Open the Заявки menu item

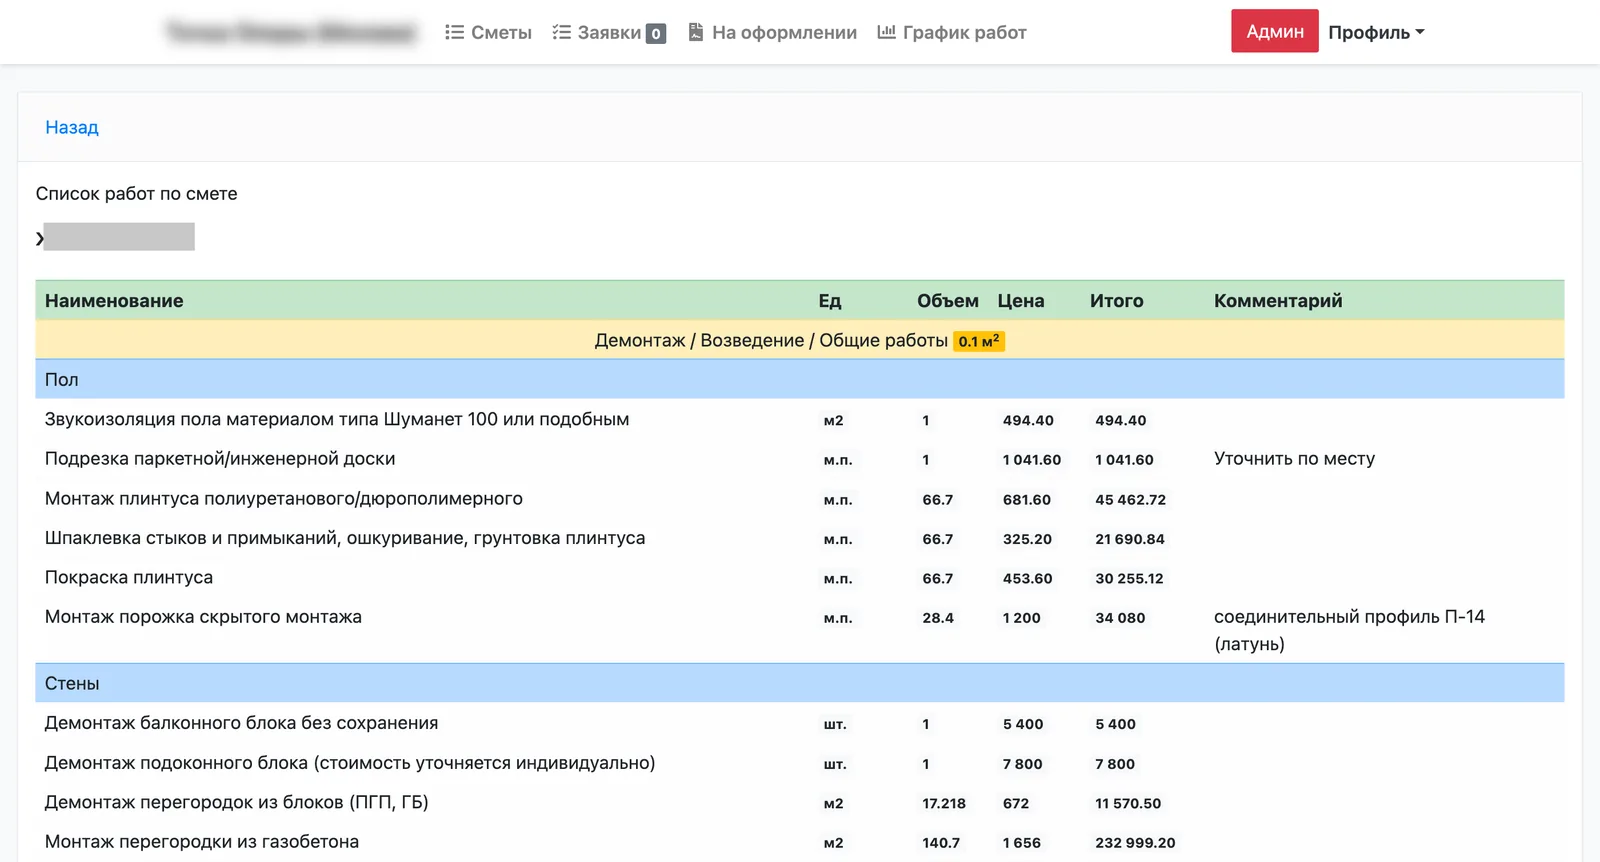(609, 32)
